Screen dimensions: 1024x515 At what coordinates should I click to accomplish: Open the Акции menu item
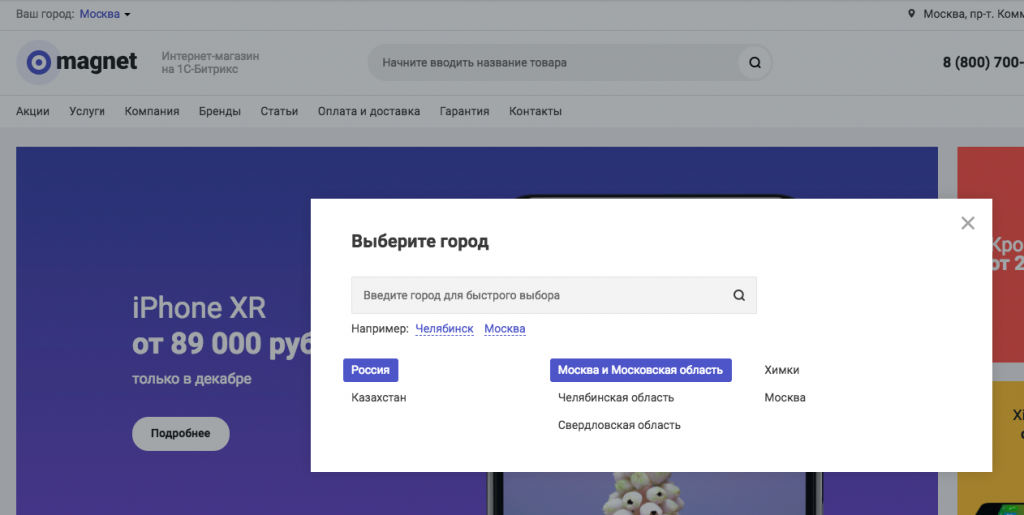[33, 111]
